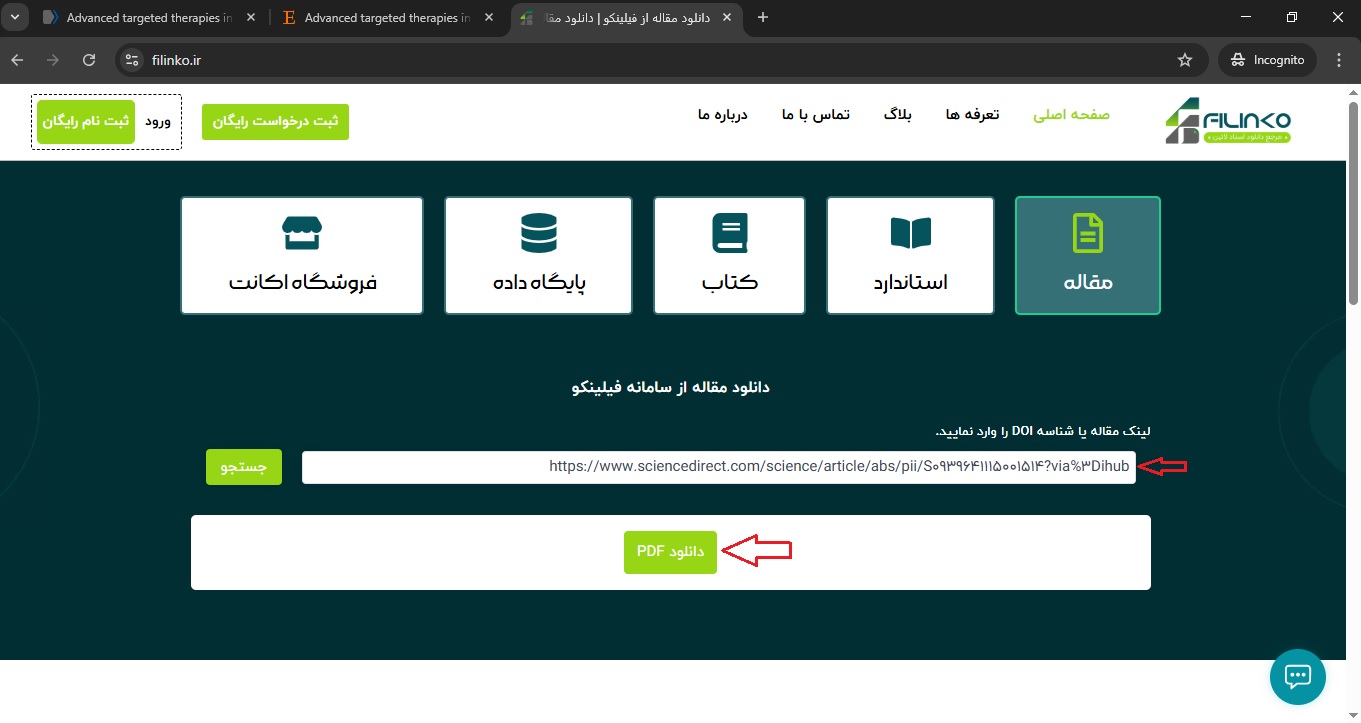This screenshot has height=723, width=1361.
Task: Reload the page with refresh icon
Action: coord(89,60)
